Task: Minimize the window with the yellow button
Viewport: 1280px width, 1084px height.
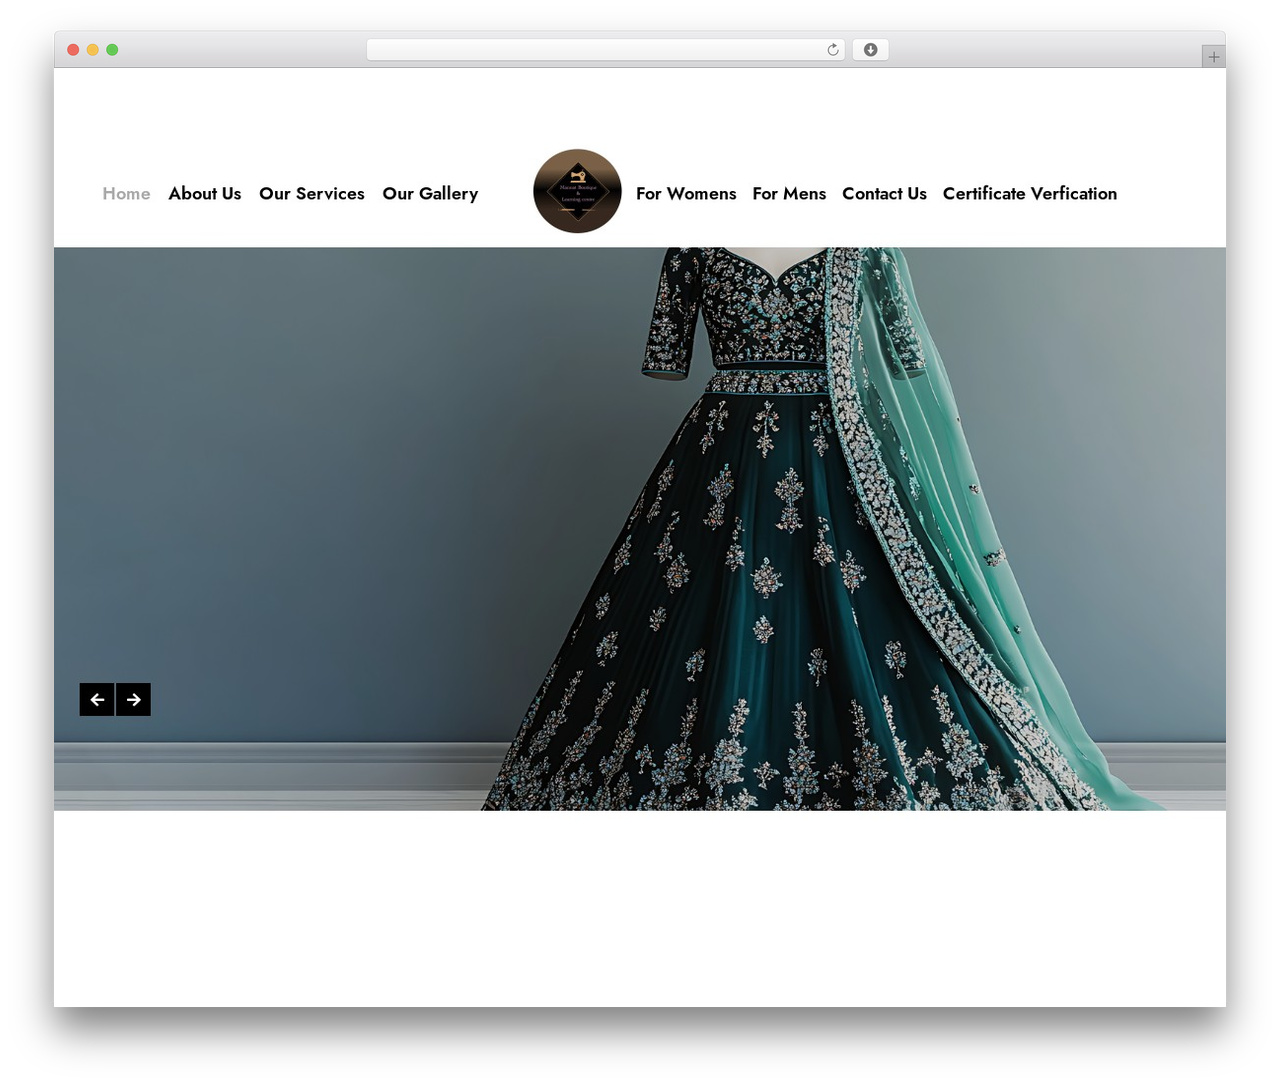Action: point(93,50)
